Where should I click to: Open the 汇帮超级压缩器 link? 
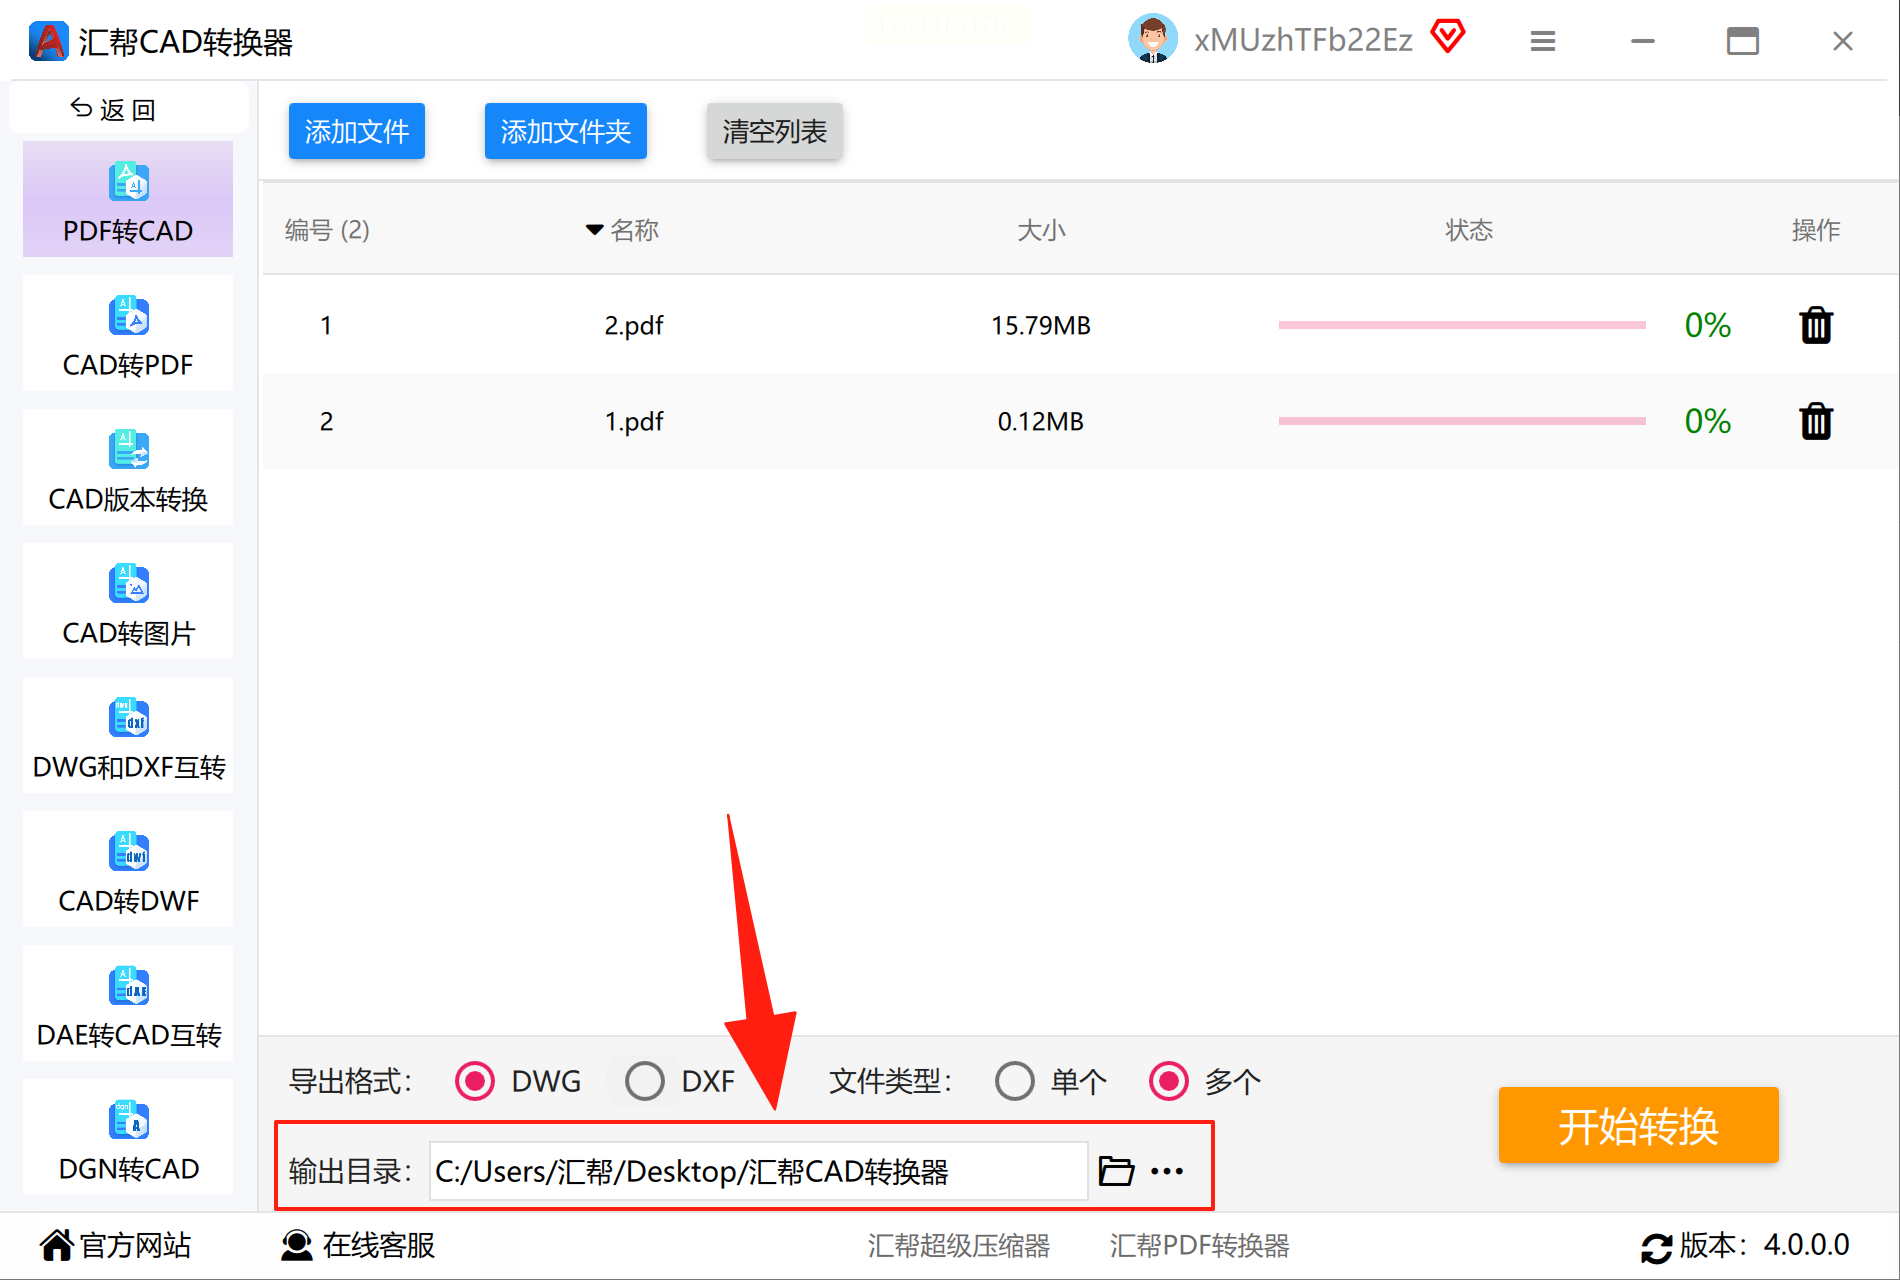coord(959,1245)
